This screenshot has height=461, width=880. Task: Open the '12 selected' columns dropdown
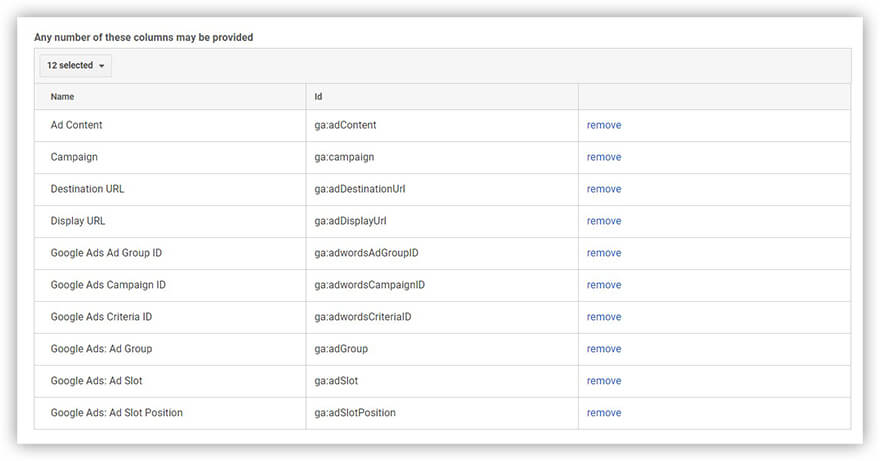(75, 66)
